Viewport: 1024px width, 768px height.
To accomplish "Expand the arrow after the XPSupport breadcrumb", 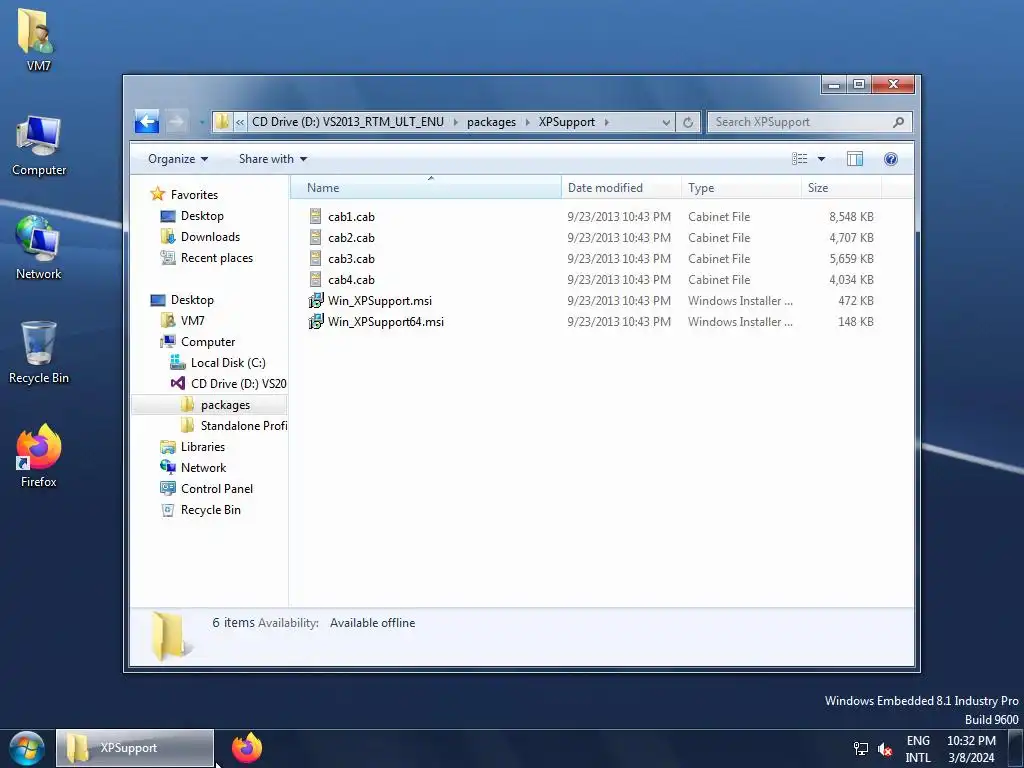I will (607, 122).
